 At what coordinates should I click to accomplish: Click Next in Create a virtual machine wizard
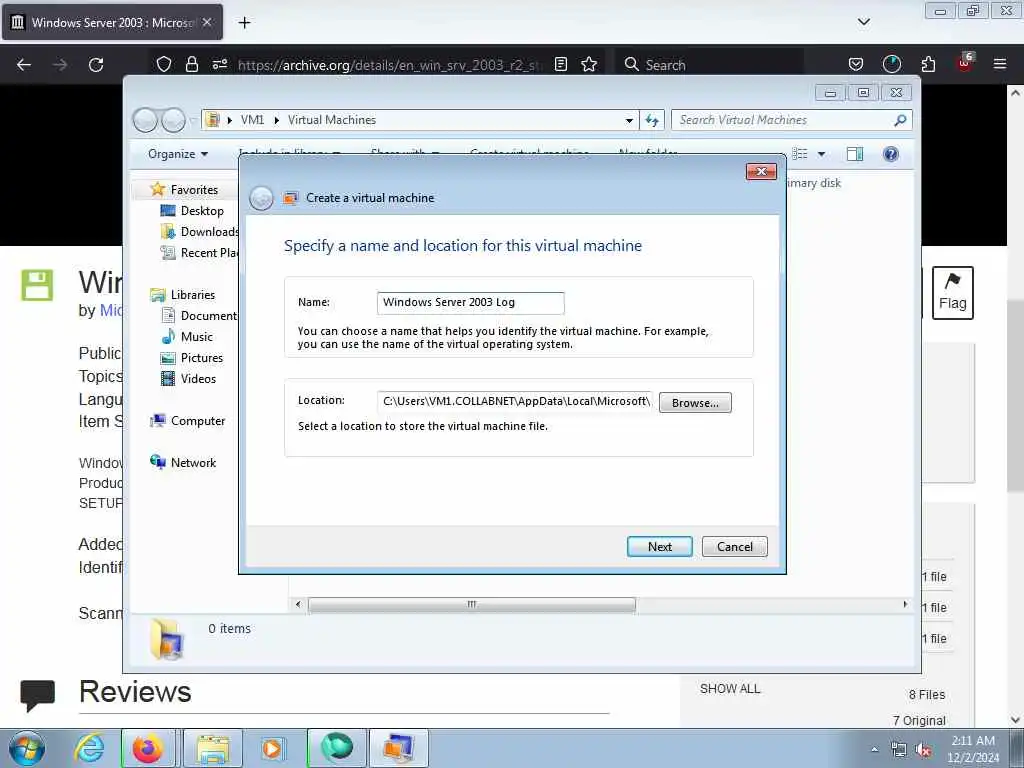point(659,547)
